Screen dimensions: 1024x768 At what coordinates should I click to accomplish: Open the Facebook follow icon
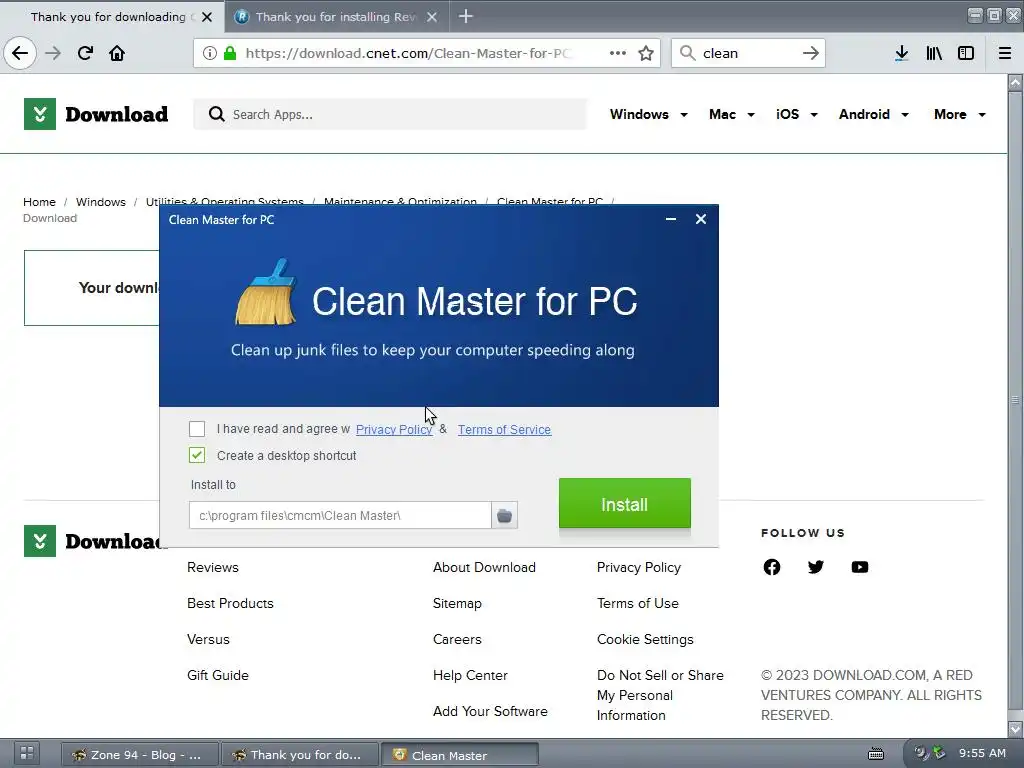click(x=772, y=567)
